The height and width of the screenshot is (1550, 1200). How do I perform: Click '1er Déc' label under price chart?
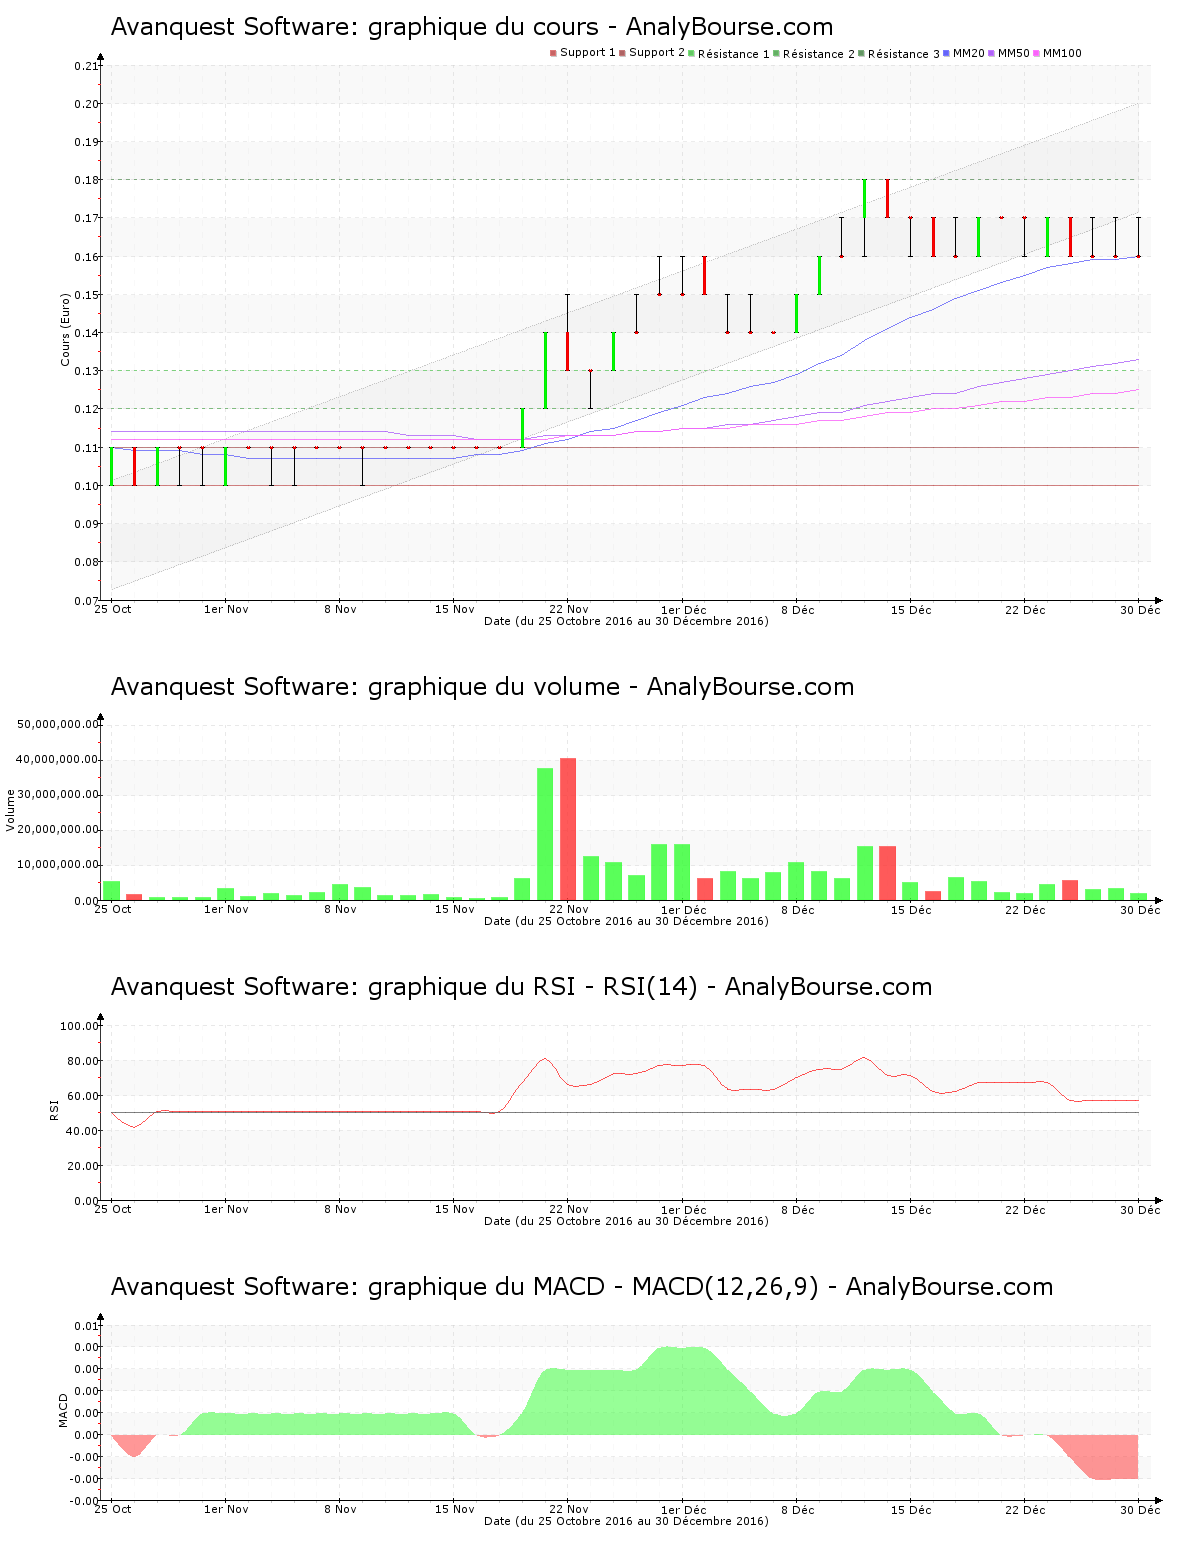pos(684,610)
